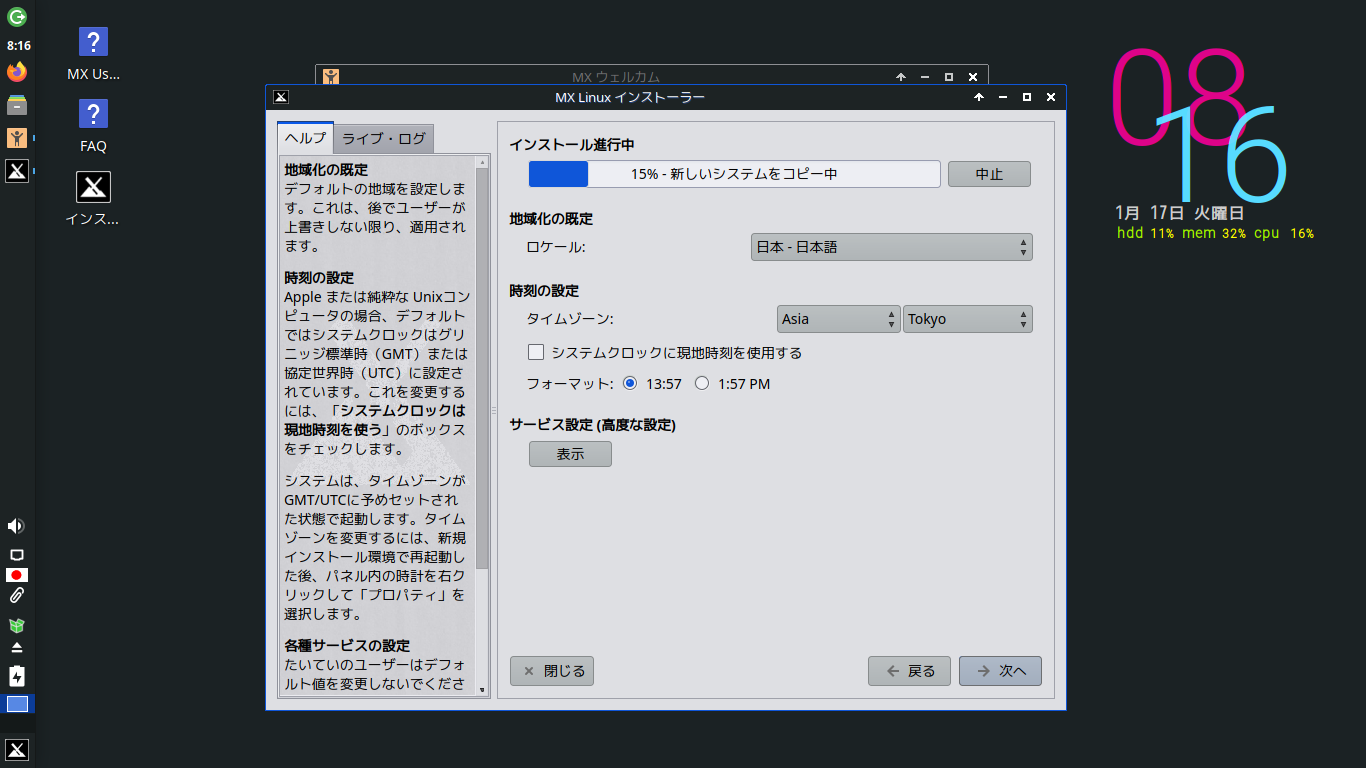Click the help panel scroll up arrow

482,162
